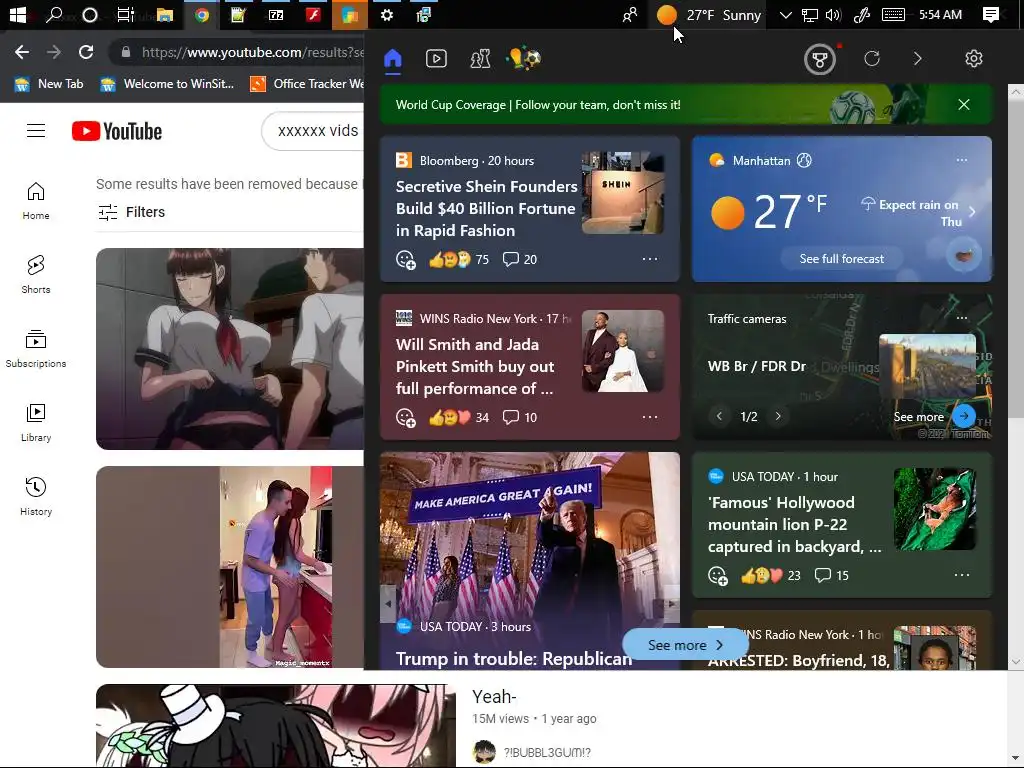
Task: Open the People icon in system tray
Action: click(x=630, y=14)
